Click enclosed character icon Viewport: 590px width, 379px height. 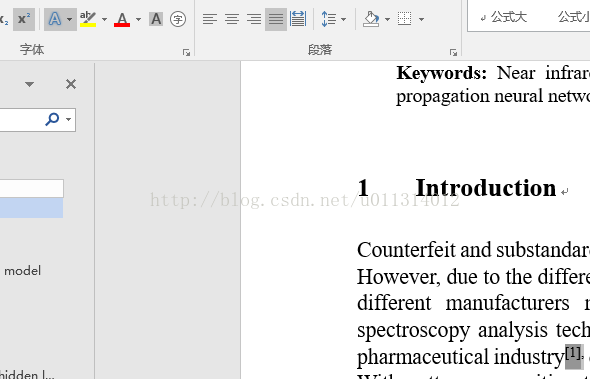click(178, 19)
